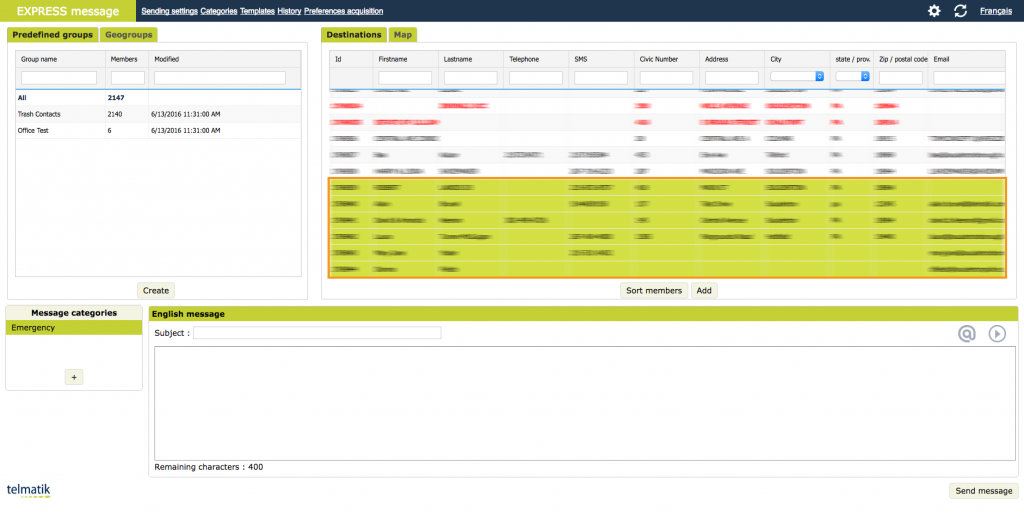
Task: Open the Categories menu link
Action: [x=219, y=11]
